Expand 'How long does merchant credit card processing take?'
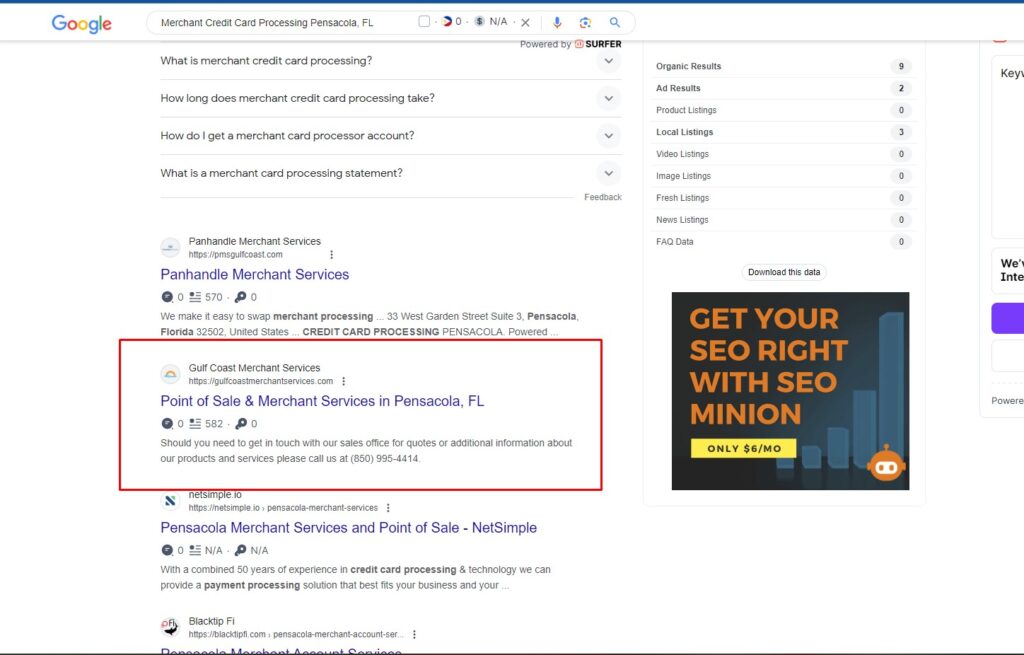The height and width of the screenshot is (655, 1024). pyautogui.click(x=391, y=99)
